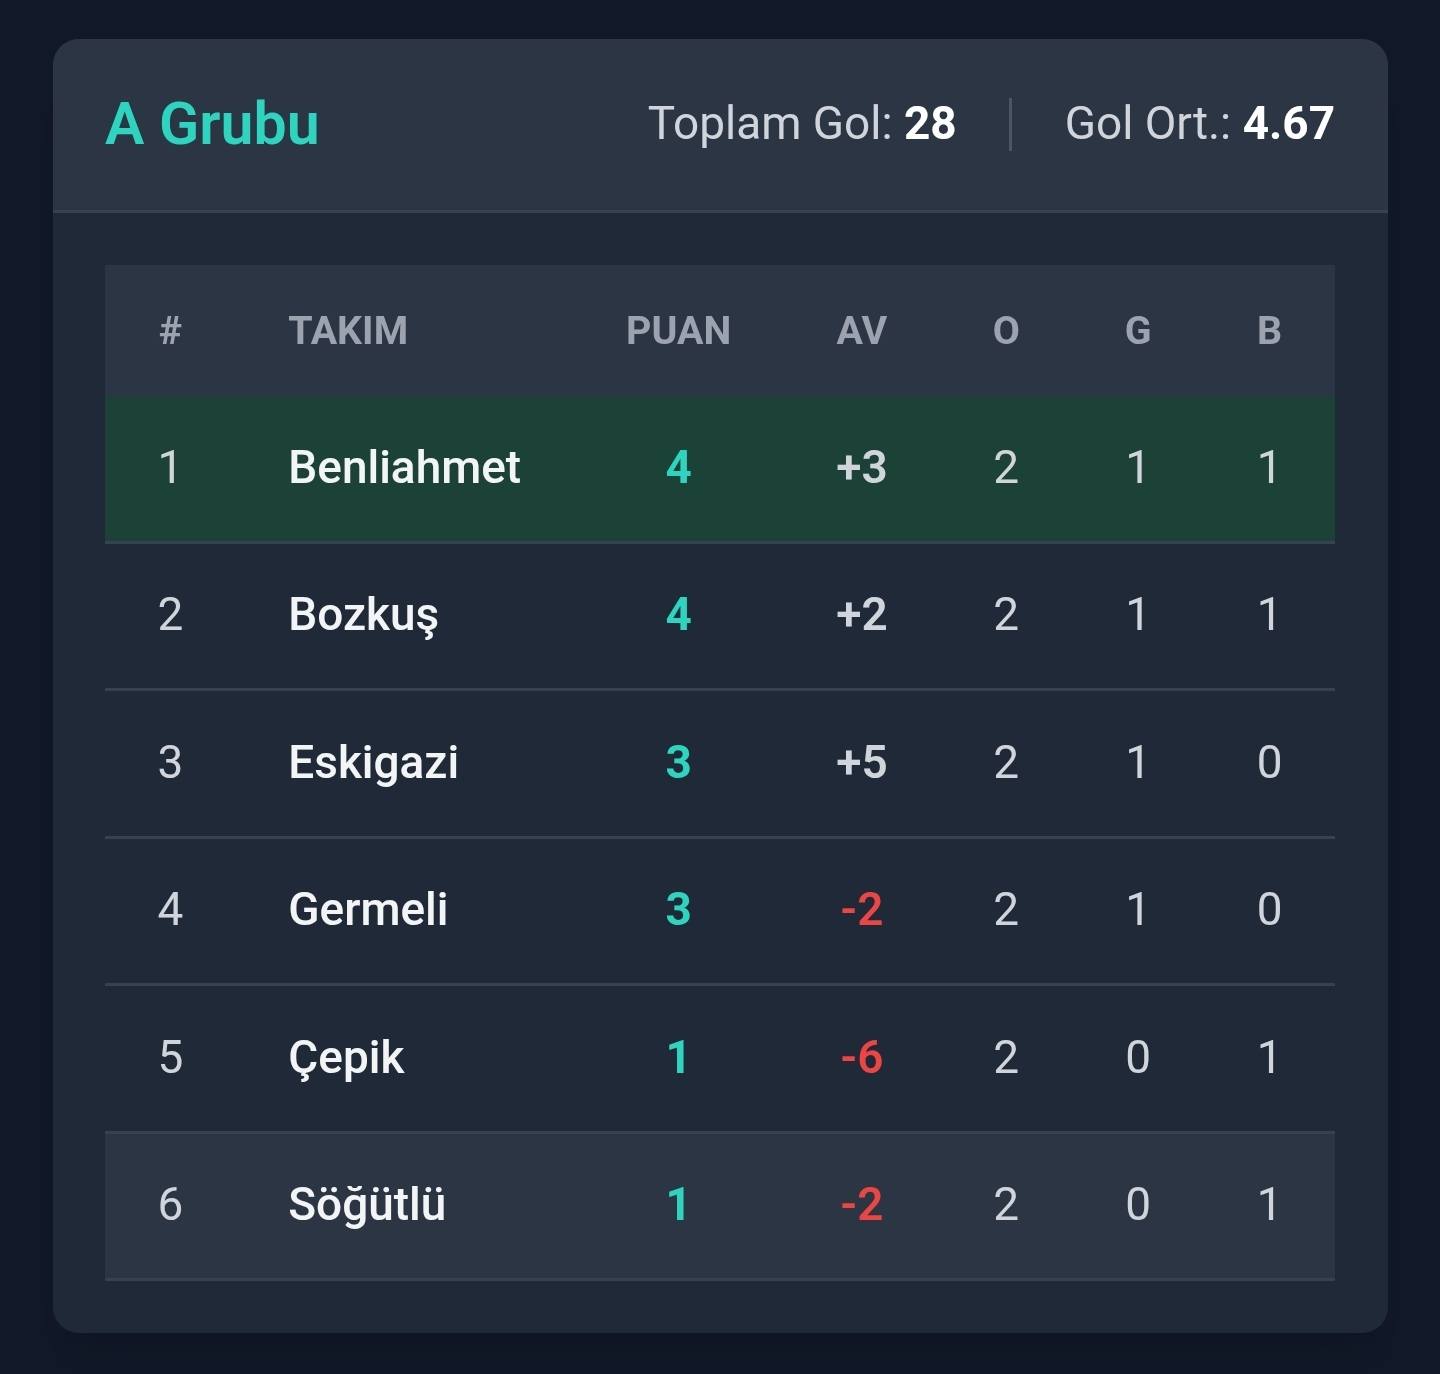
Task: Click Eskigazi's +5 goal difference
Action: (861, 762)
